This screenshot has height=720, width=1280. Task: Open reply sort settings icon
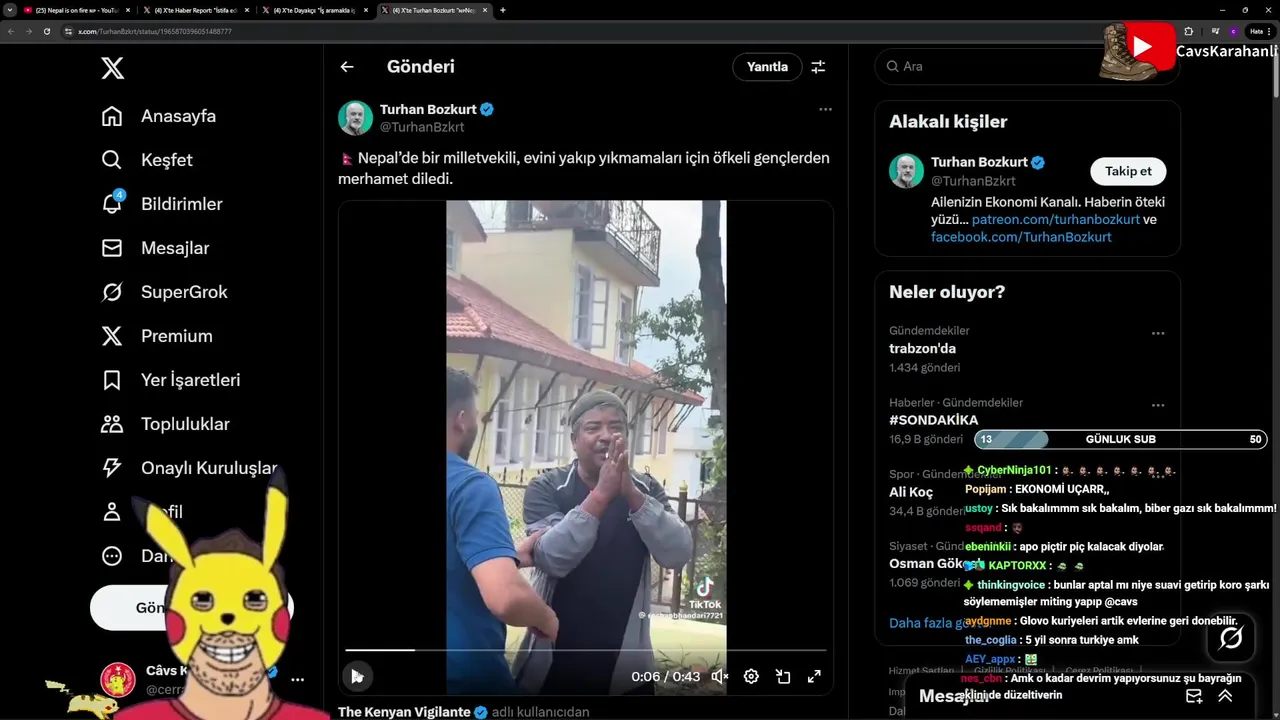[818, 67]
